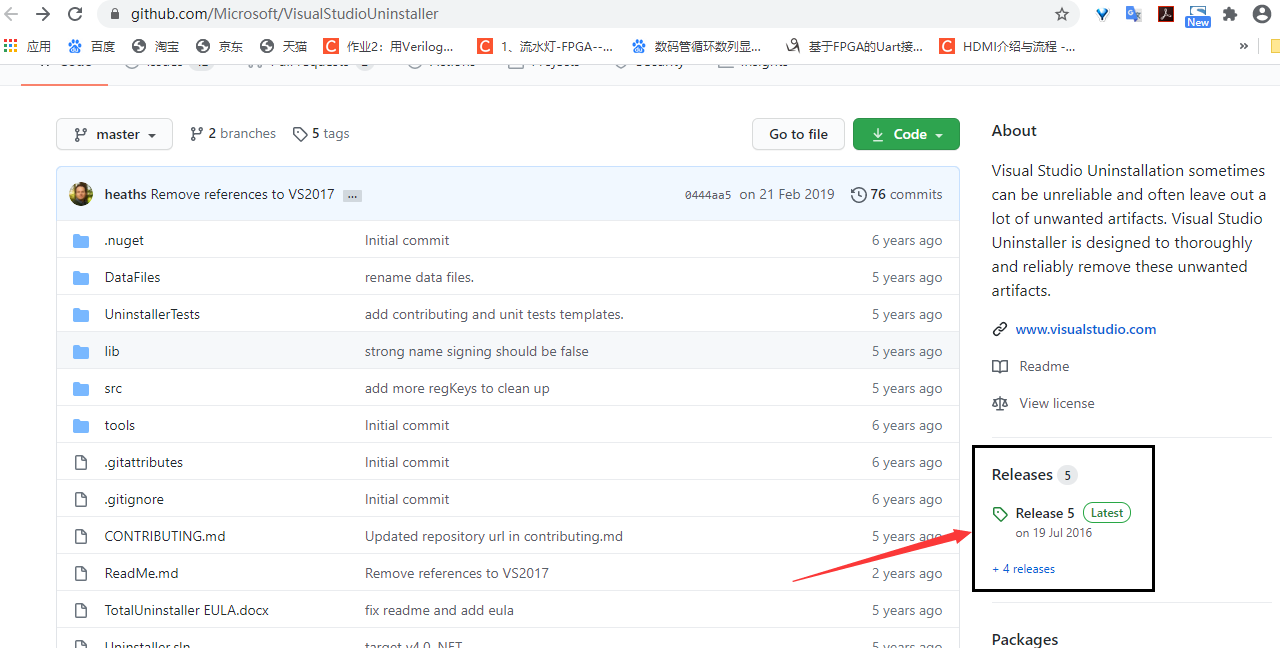This screenshot has width=1280, height=648.
Task: Click the browser forward arrow
Action: point(43,14)
